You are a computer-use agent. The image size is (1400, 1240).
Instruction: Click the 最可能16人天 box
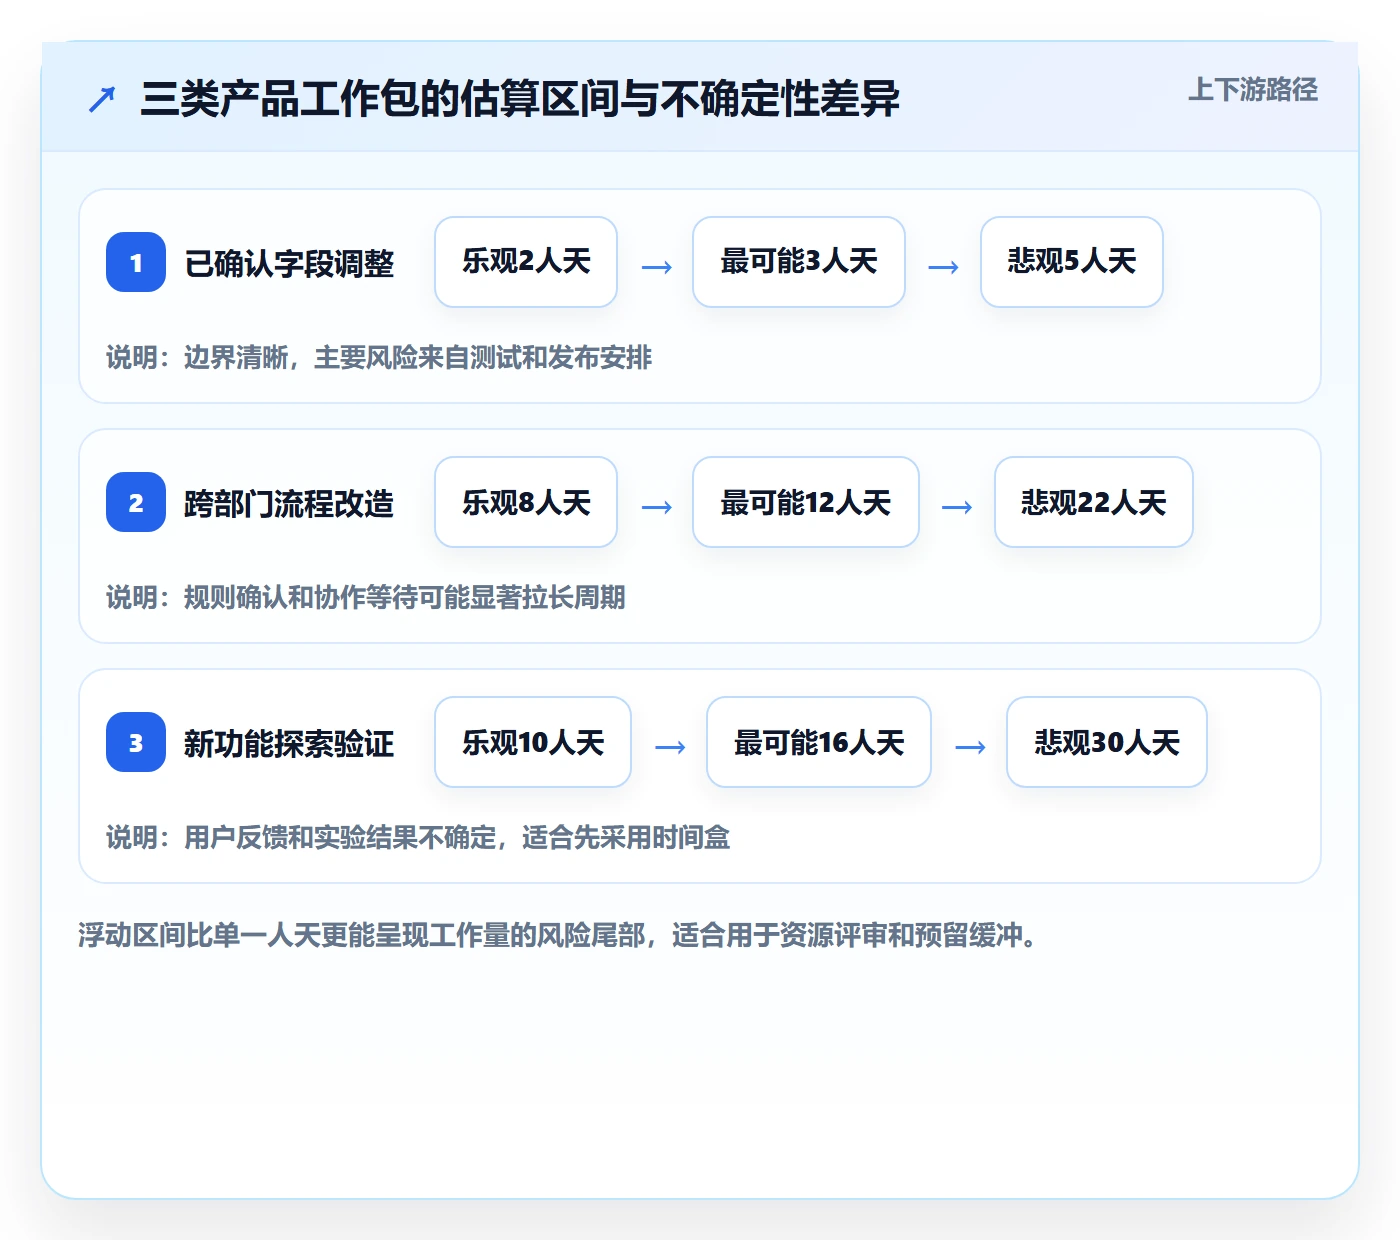819,742
